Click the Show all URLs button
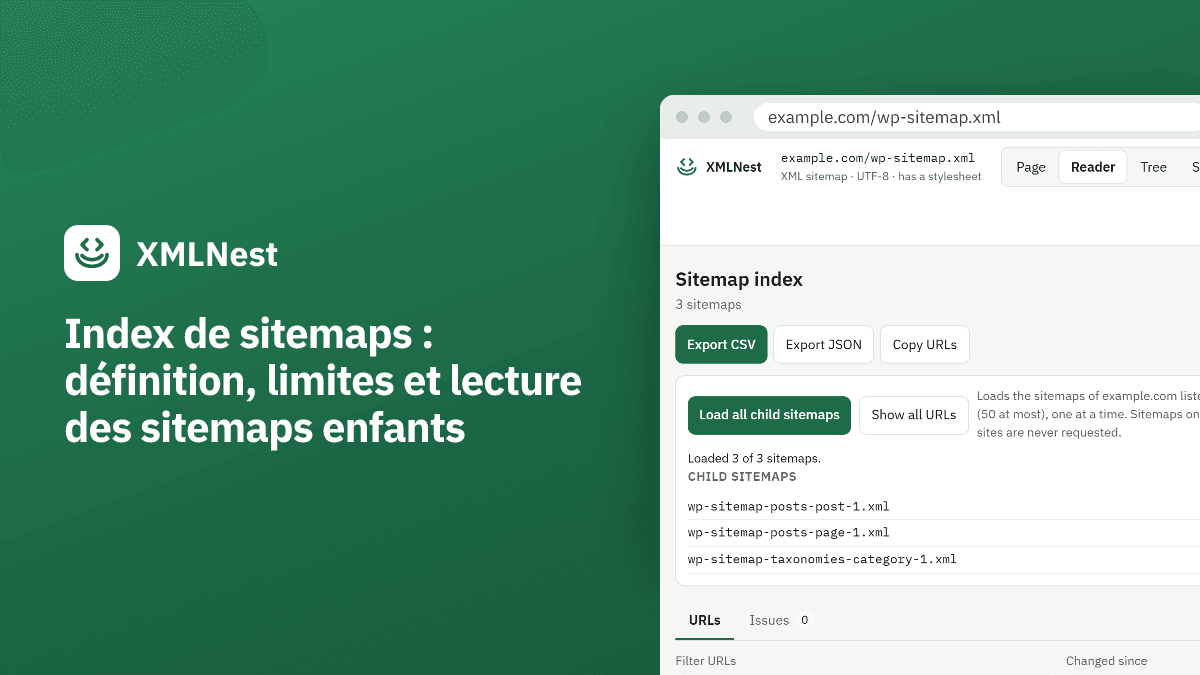 tap(913, 415)
